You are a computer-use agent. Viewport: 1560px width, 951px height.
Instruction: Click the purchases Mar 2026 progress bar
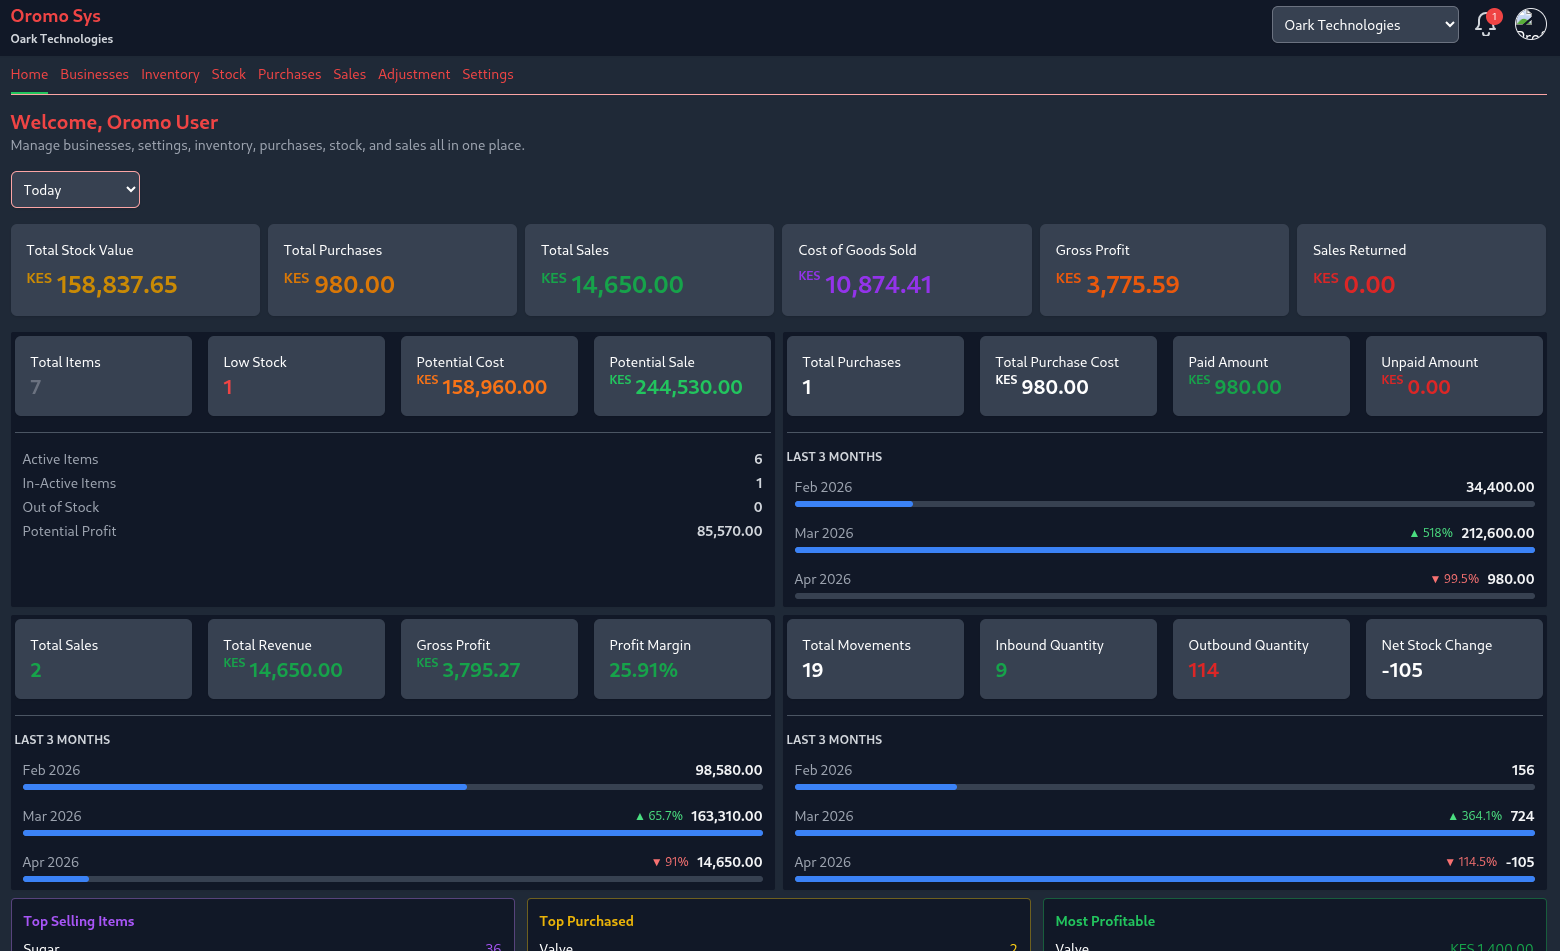1164,550
